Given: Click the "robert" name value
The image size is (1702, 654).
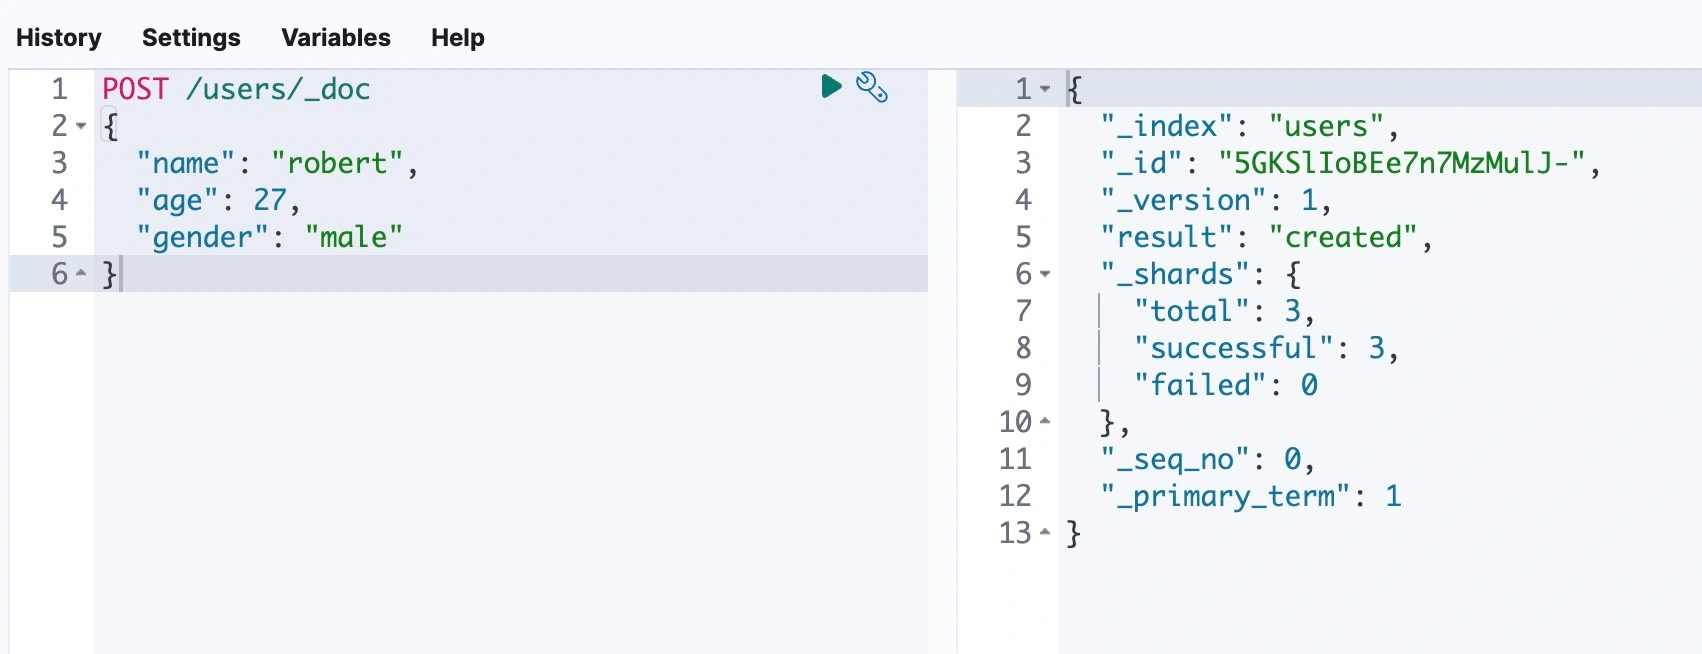Looking at the screenshot, I should [x=337, y=163].
